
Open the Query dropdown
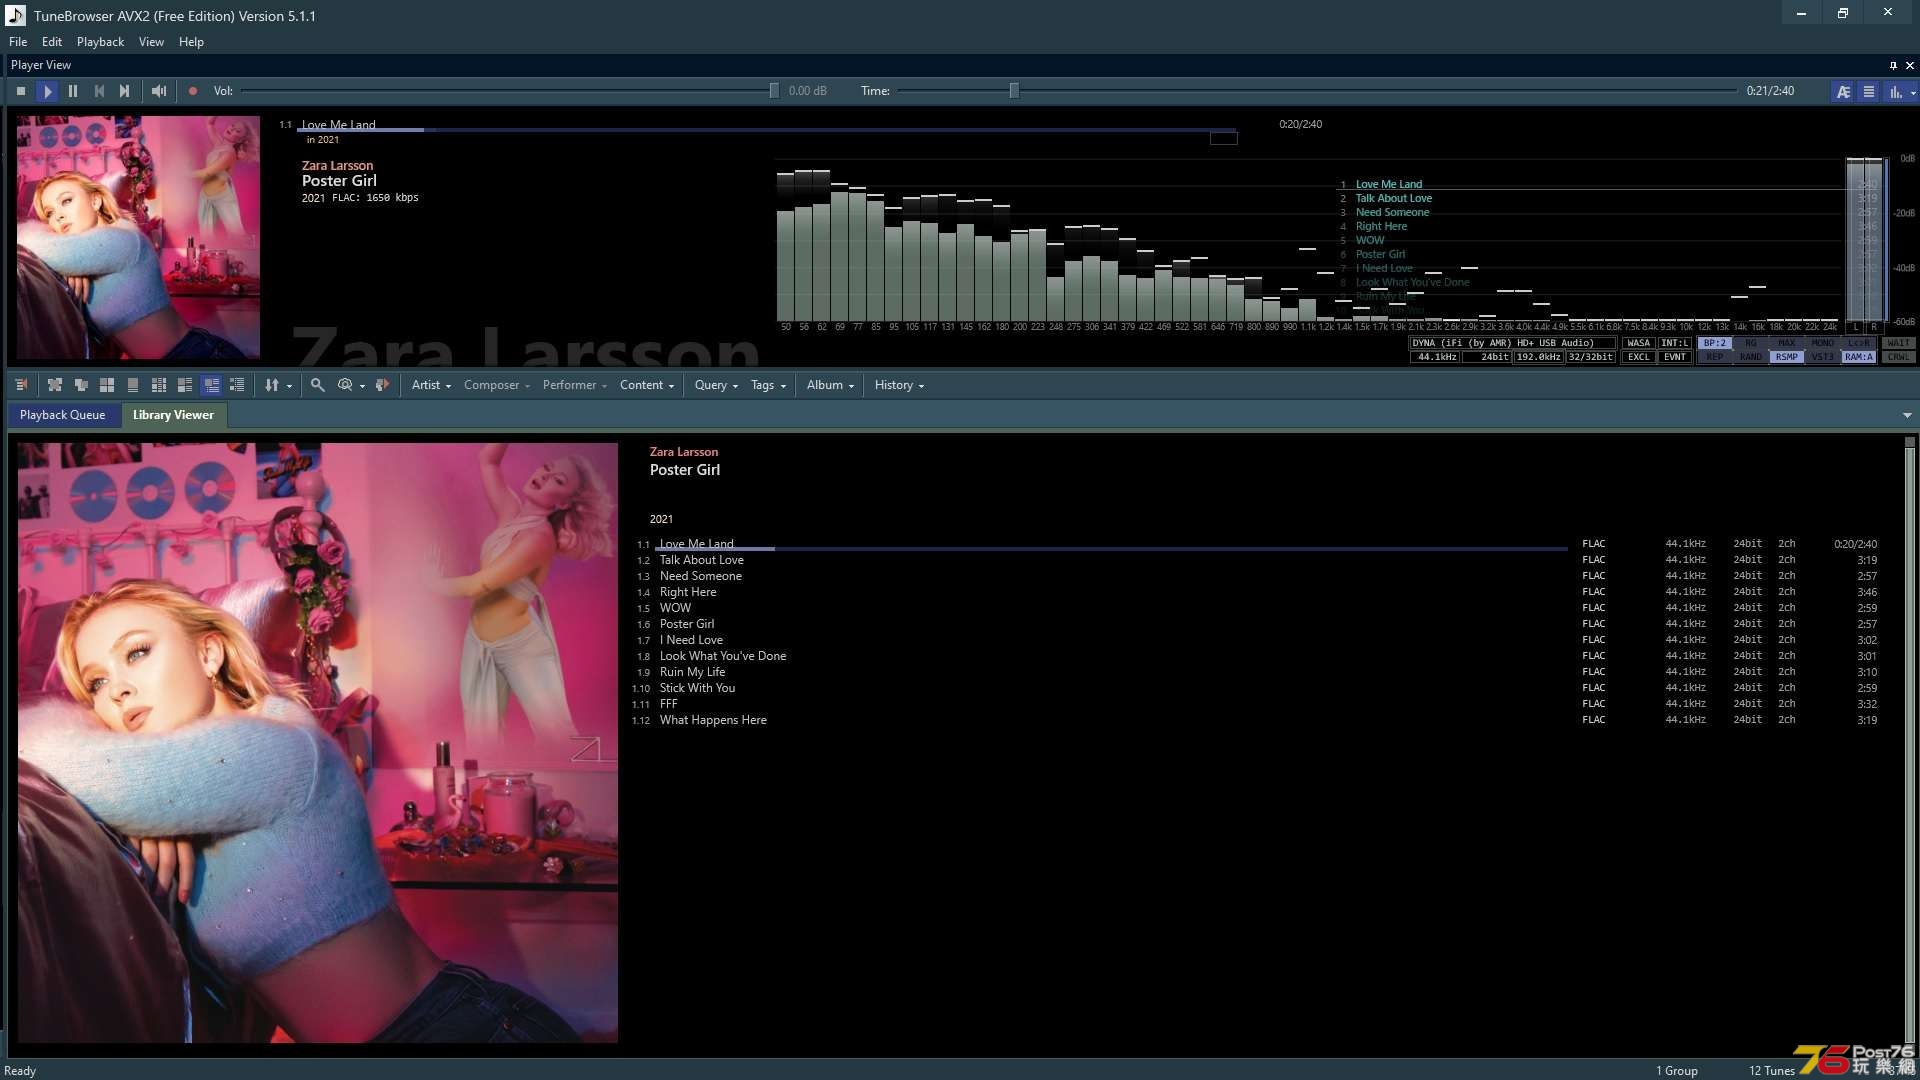[x=716, y=385]
